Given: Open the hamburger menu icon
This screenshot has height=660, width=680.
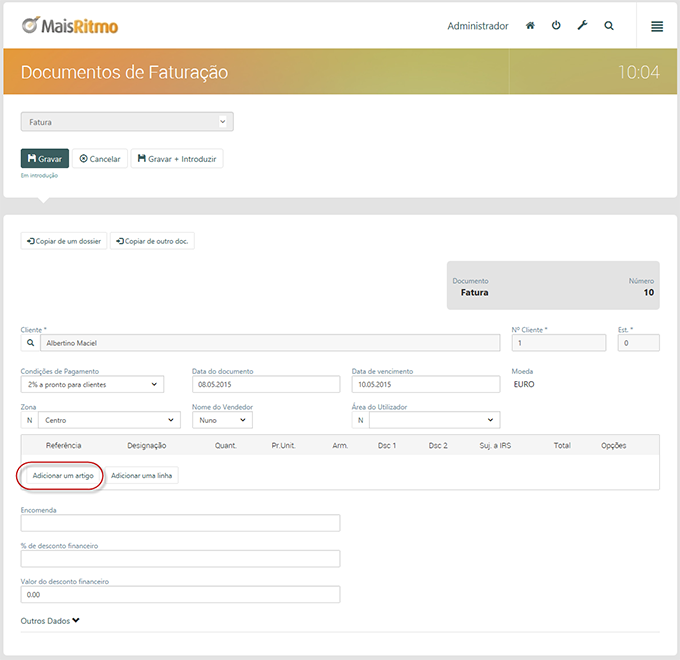Looking at the screenshot, I should pyautogui.click(x=657, y=26).
